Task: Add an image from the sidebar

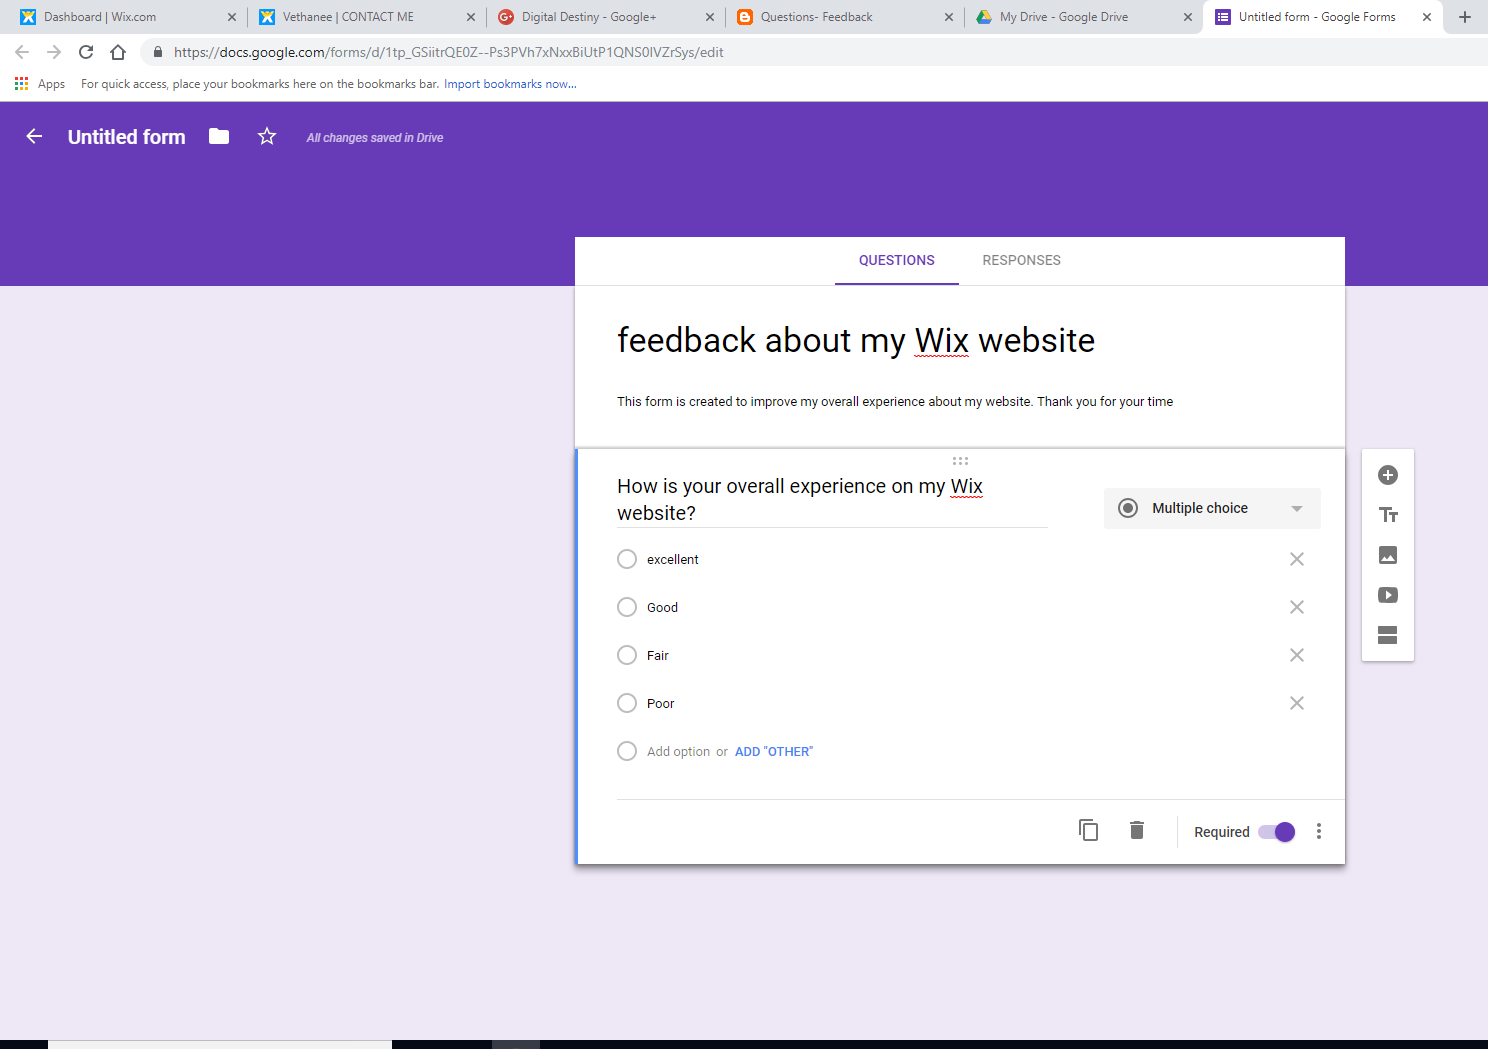Action: 1387,555
